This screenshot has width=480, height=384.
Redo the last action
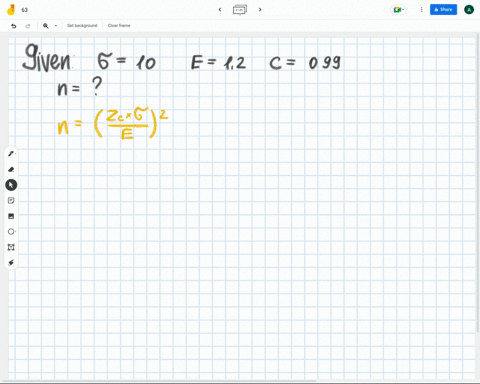pyautogui.click(x=28, y=26)
